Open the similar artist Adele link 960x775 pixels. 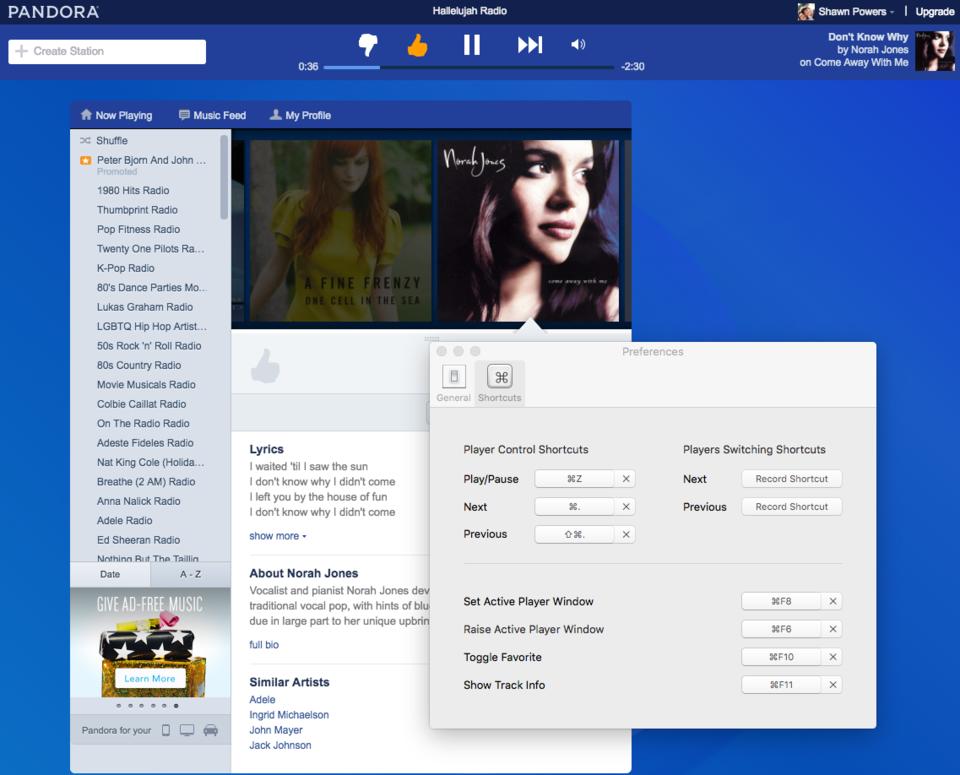(x=262, y=700)
